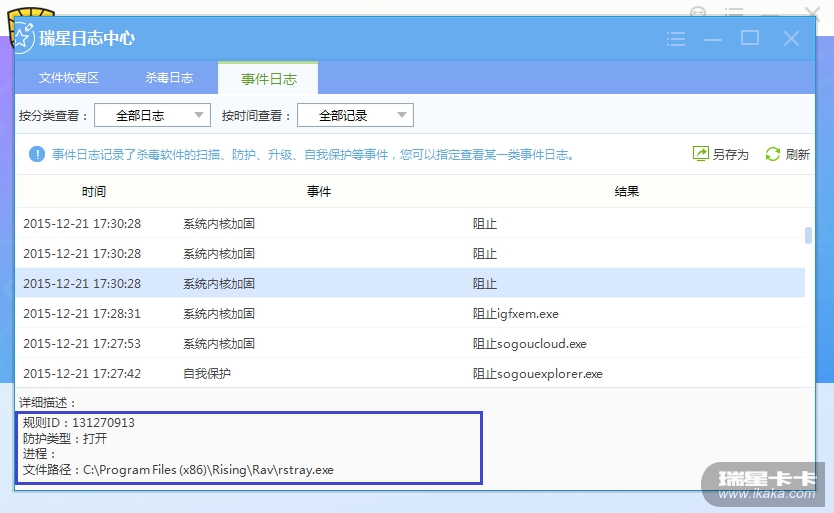
Task: Click the 另存为 export icon
Action: pyautogui.click(x=700, y=154)
